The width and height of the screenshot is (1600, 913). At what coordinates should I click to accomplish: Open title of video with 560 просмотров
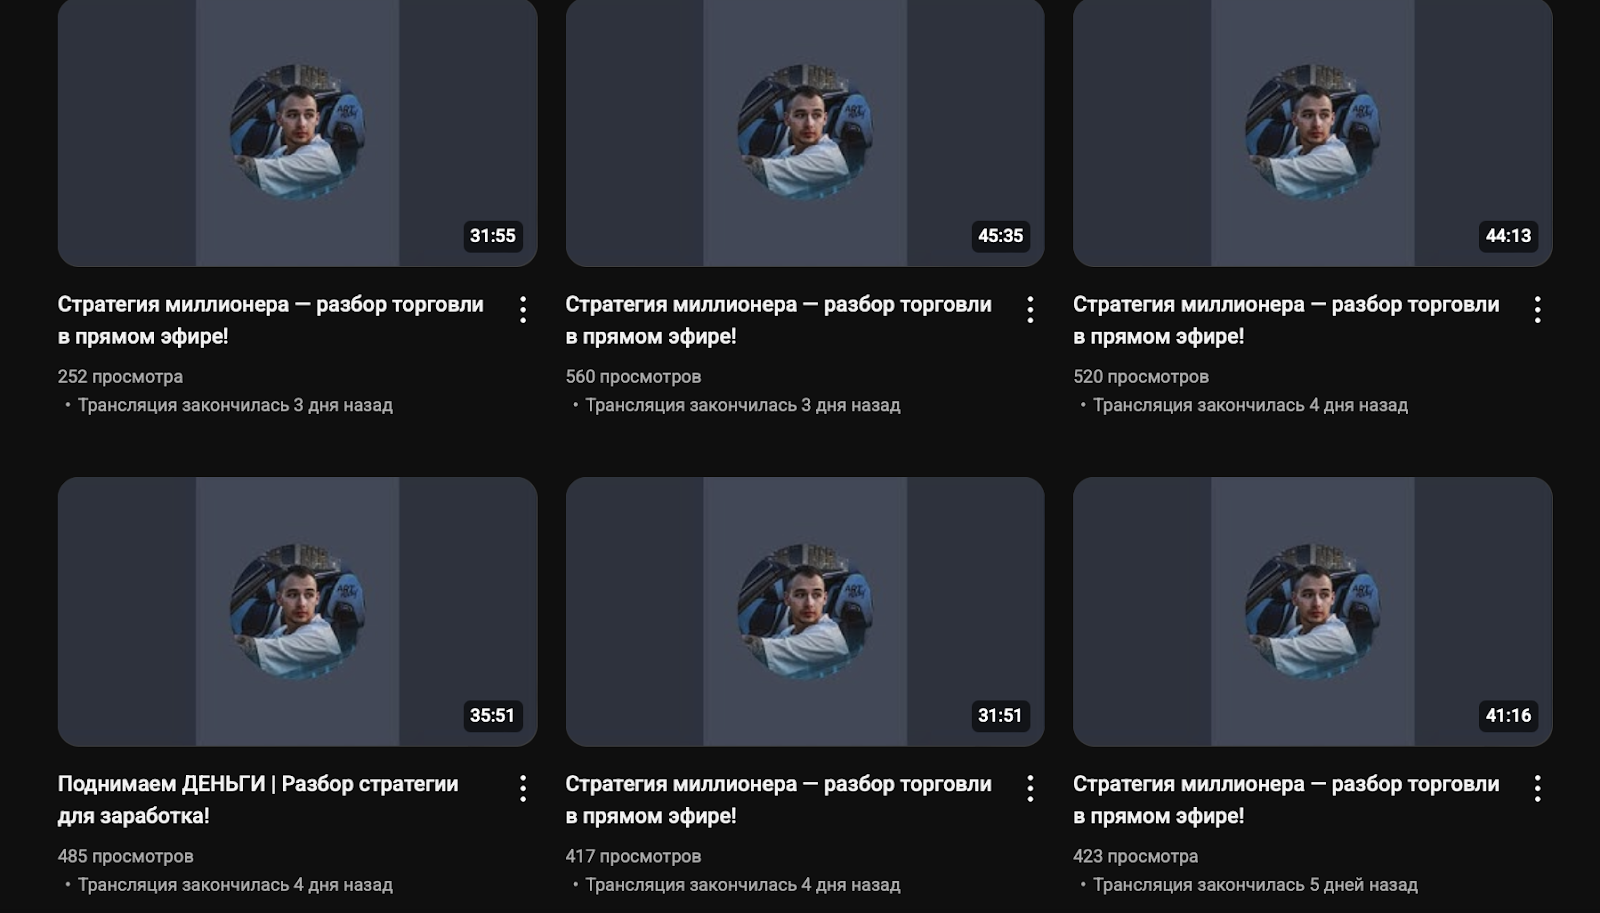778,320
